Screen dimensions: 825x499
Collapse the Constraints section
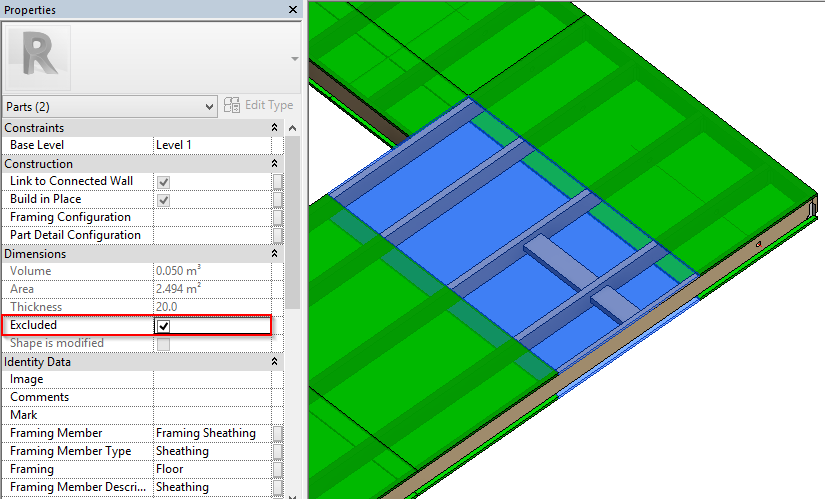coord(274,128)
